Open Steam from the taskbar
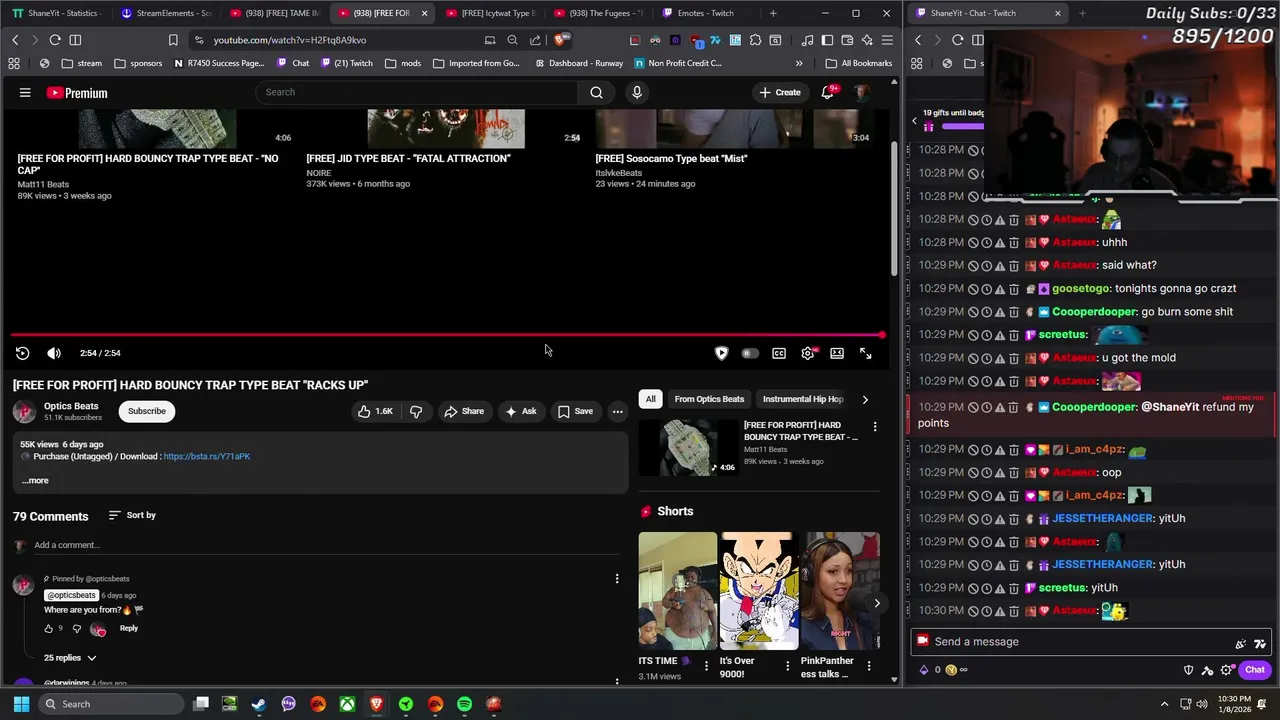The height and width of the screenshot is (720, 1280). (259, 704)
